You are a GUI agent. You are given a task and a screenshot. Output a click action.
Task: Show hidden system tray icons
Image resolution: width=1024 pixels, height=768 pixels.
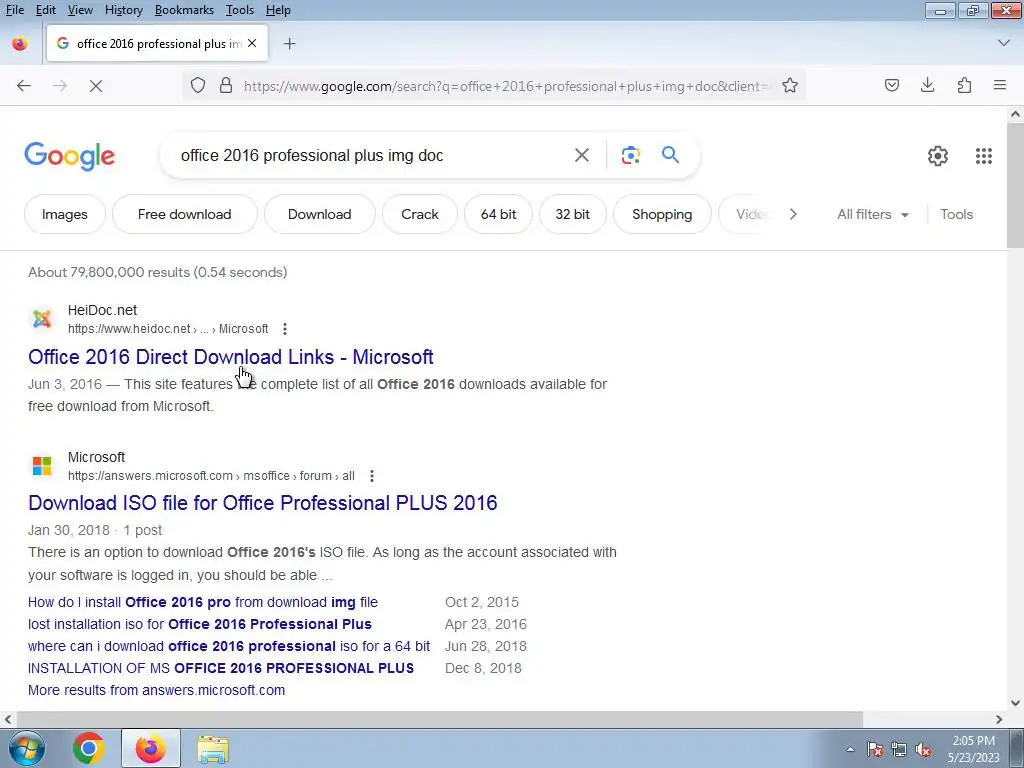click(x=850, y=749)
